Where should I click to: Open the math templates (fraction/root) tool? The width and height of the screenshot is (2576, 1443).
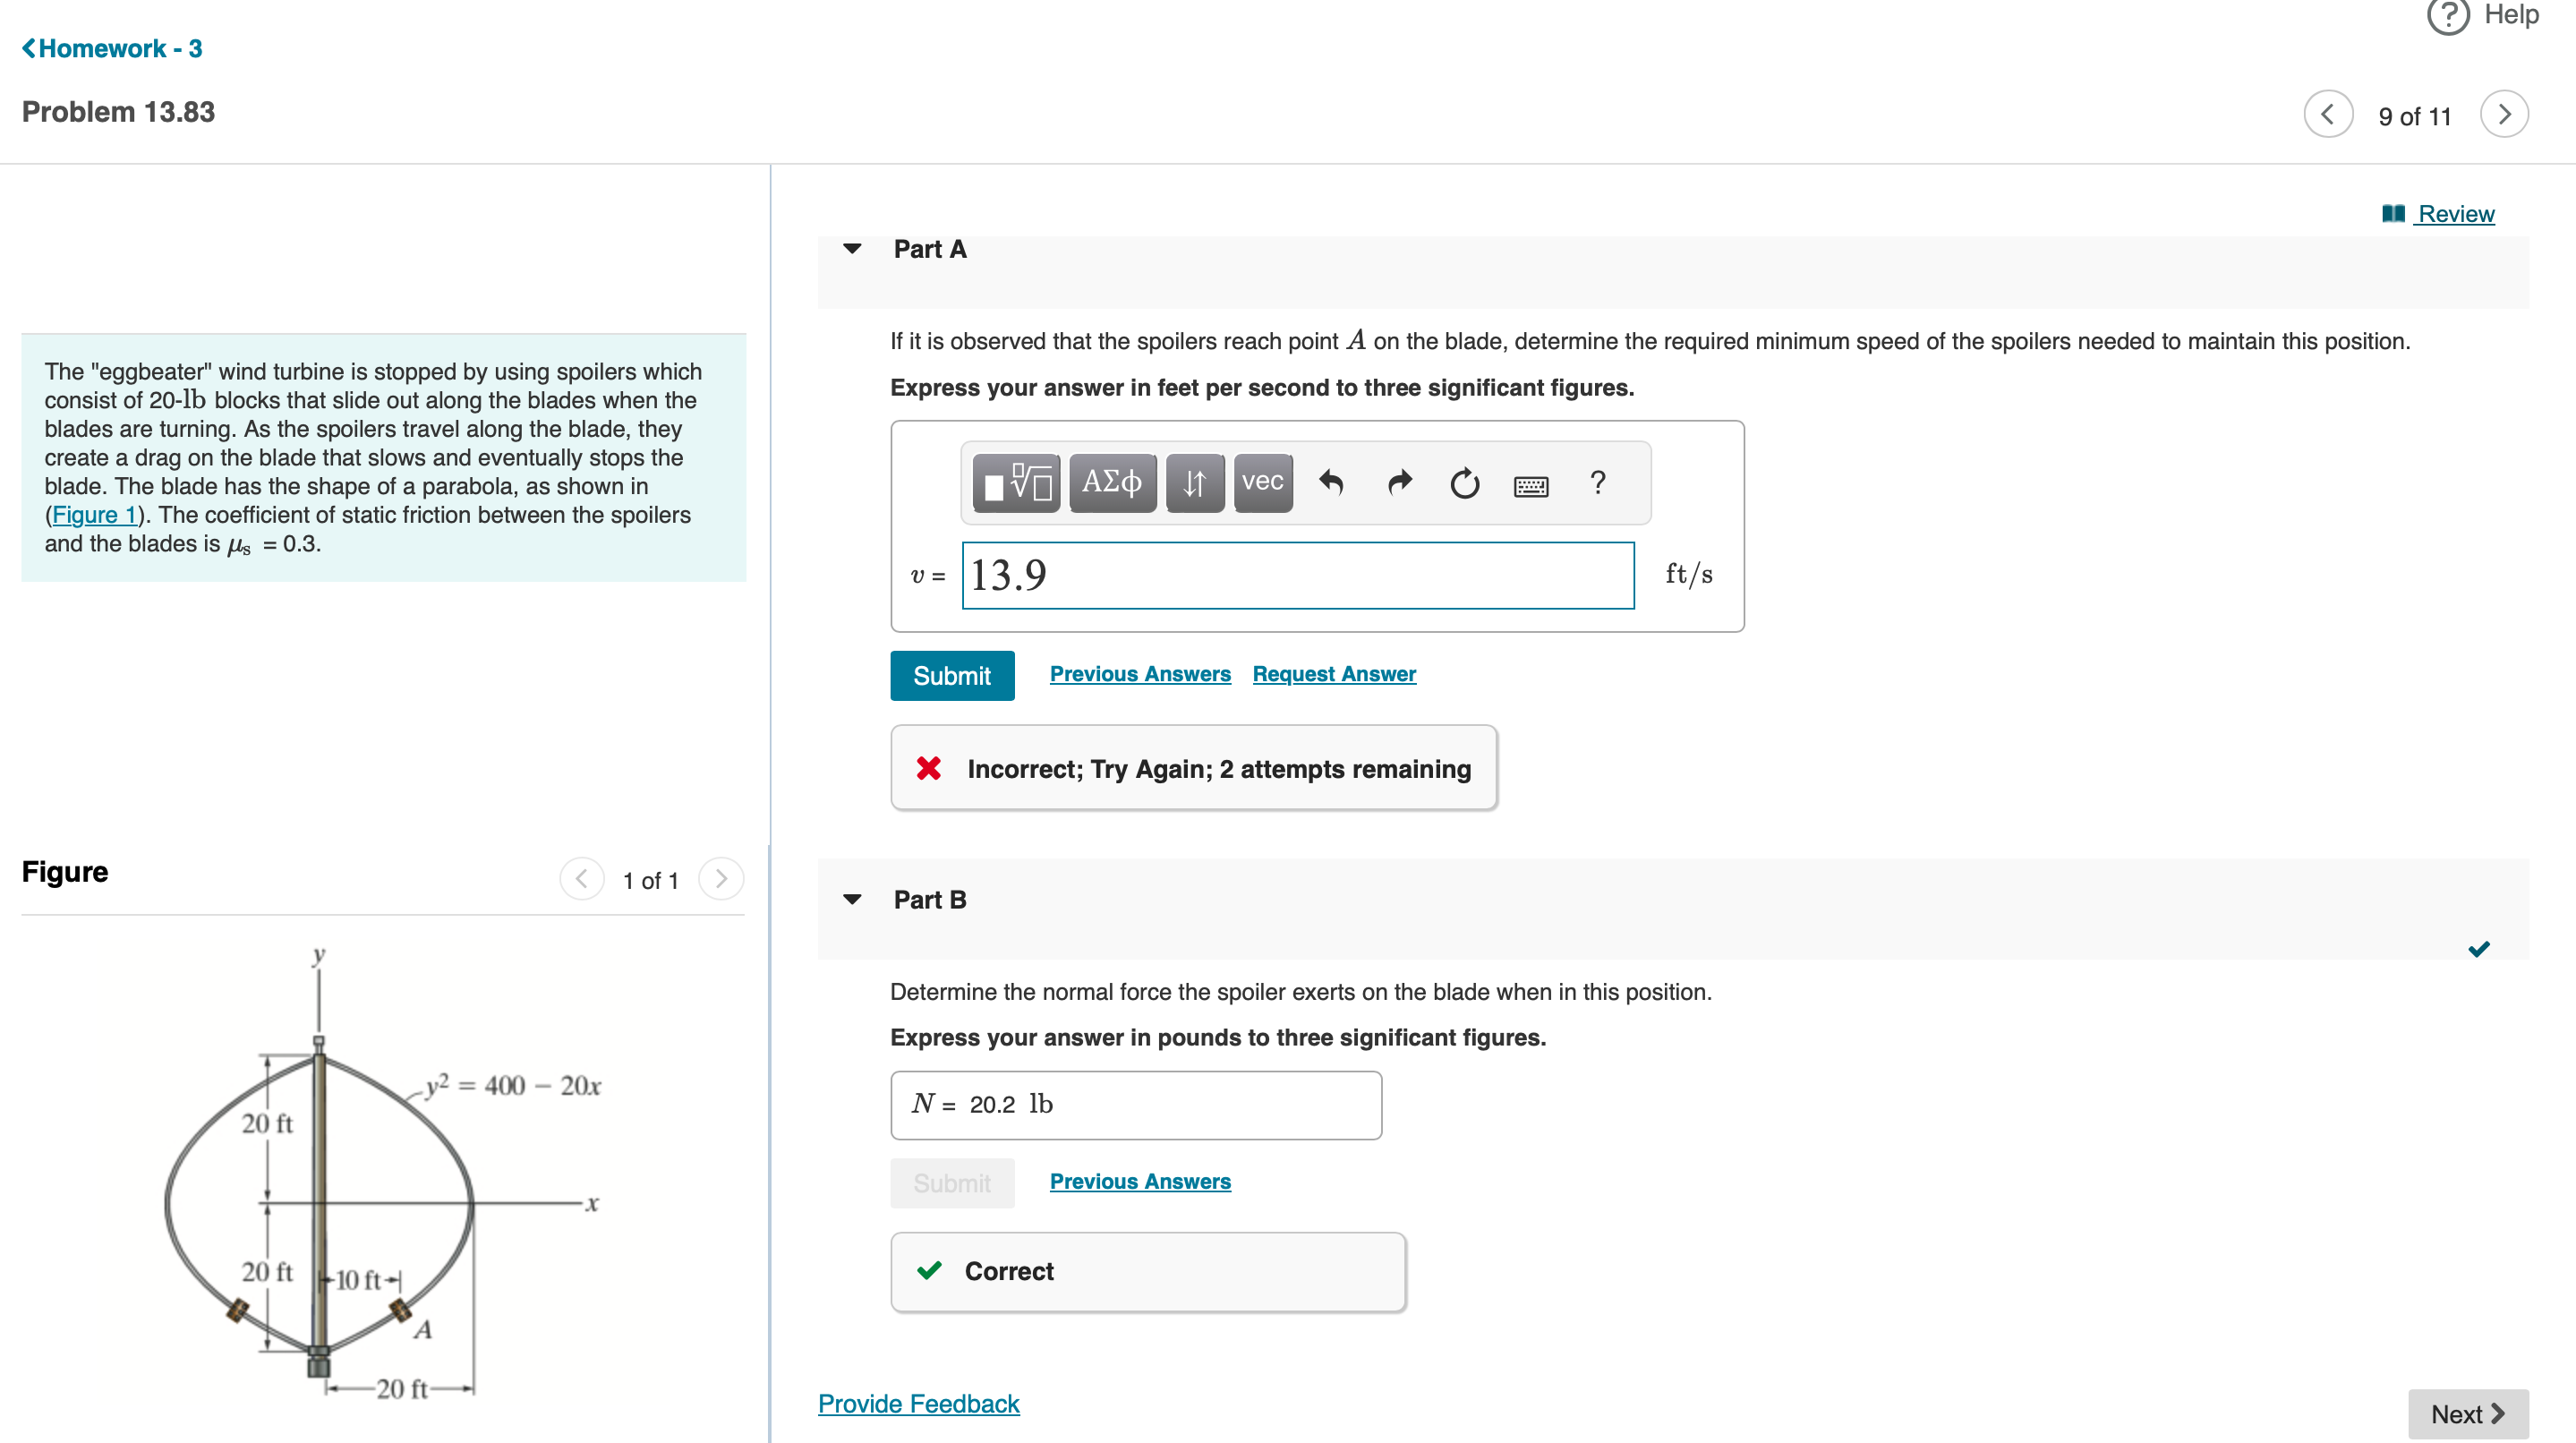pos(1015,483)
